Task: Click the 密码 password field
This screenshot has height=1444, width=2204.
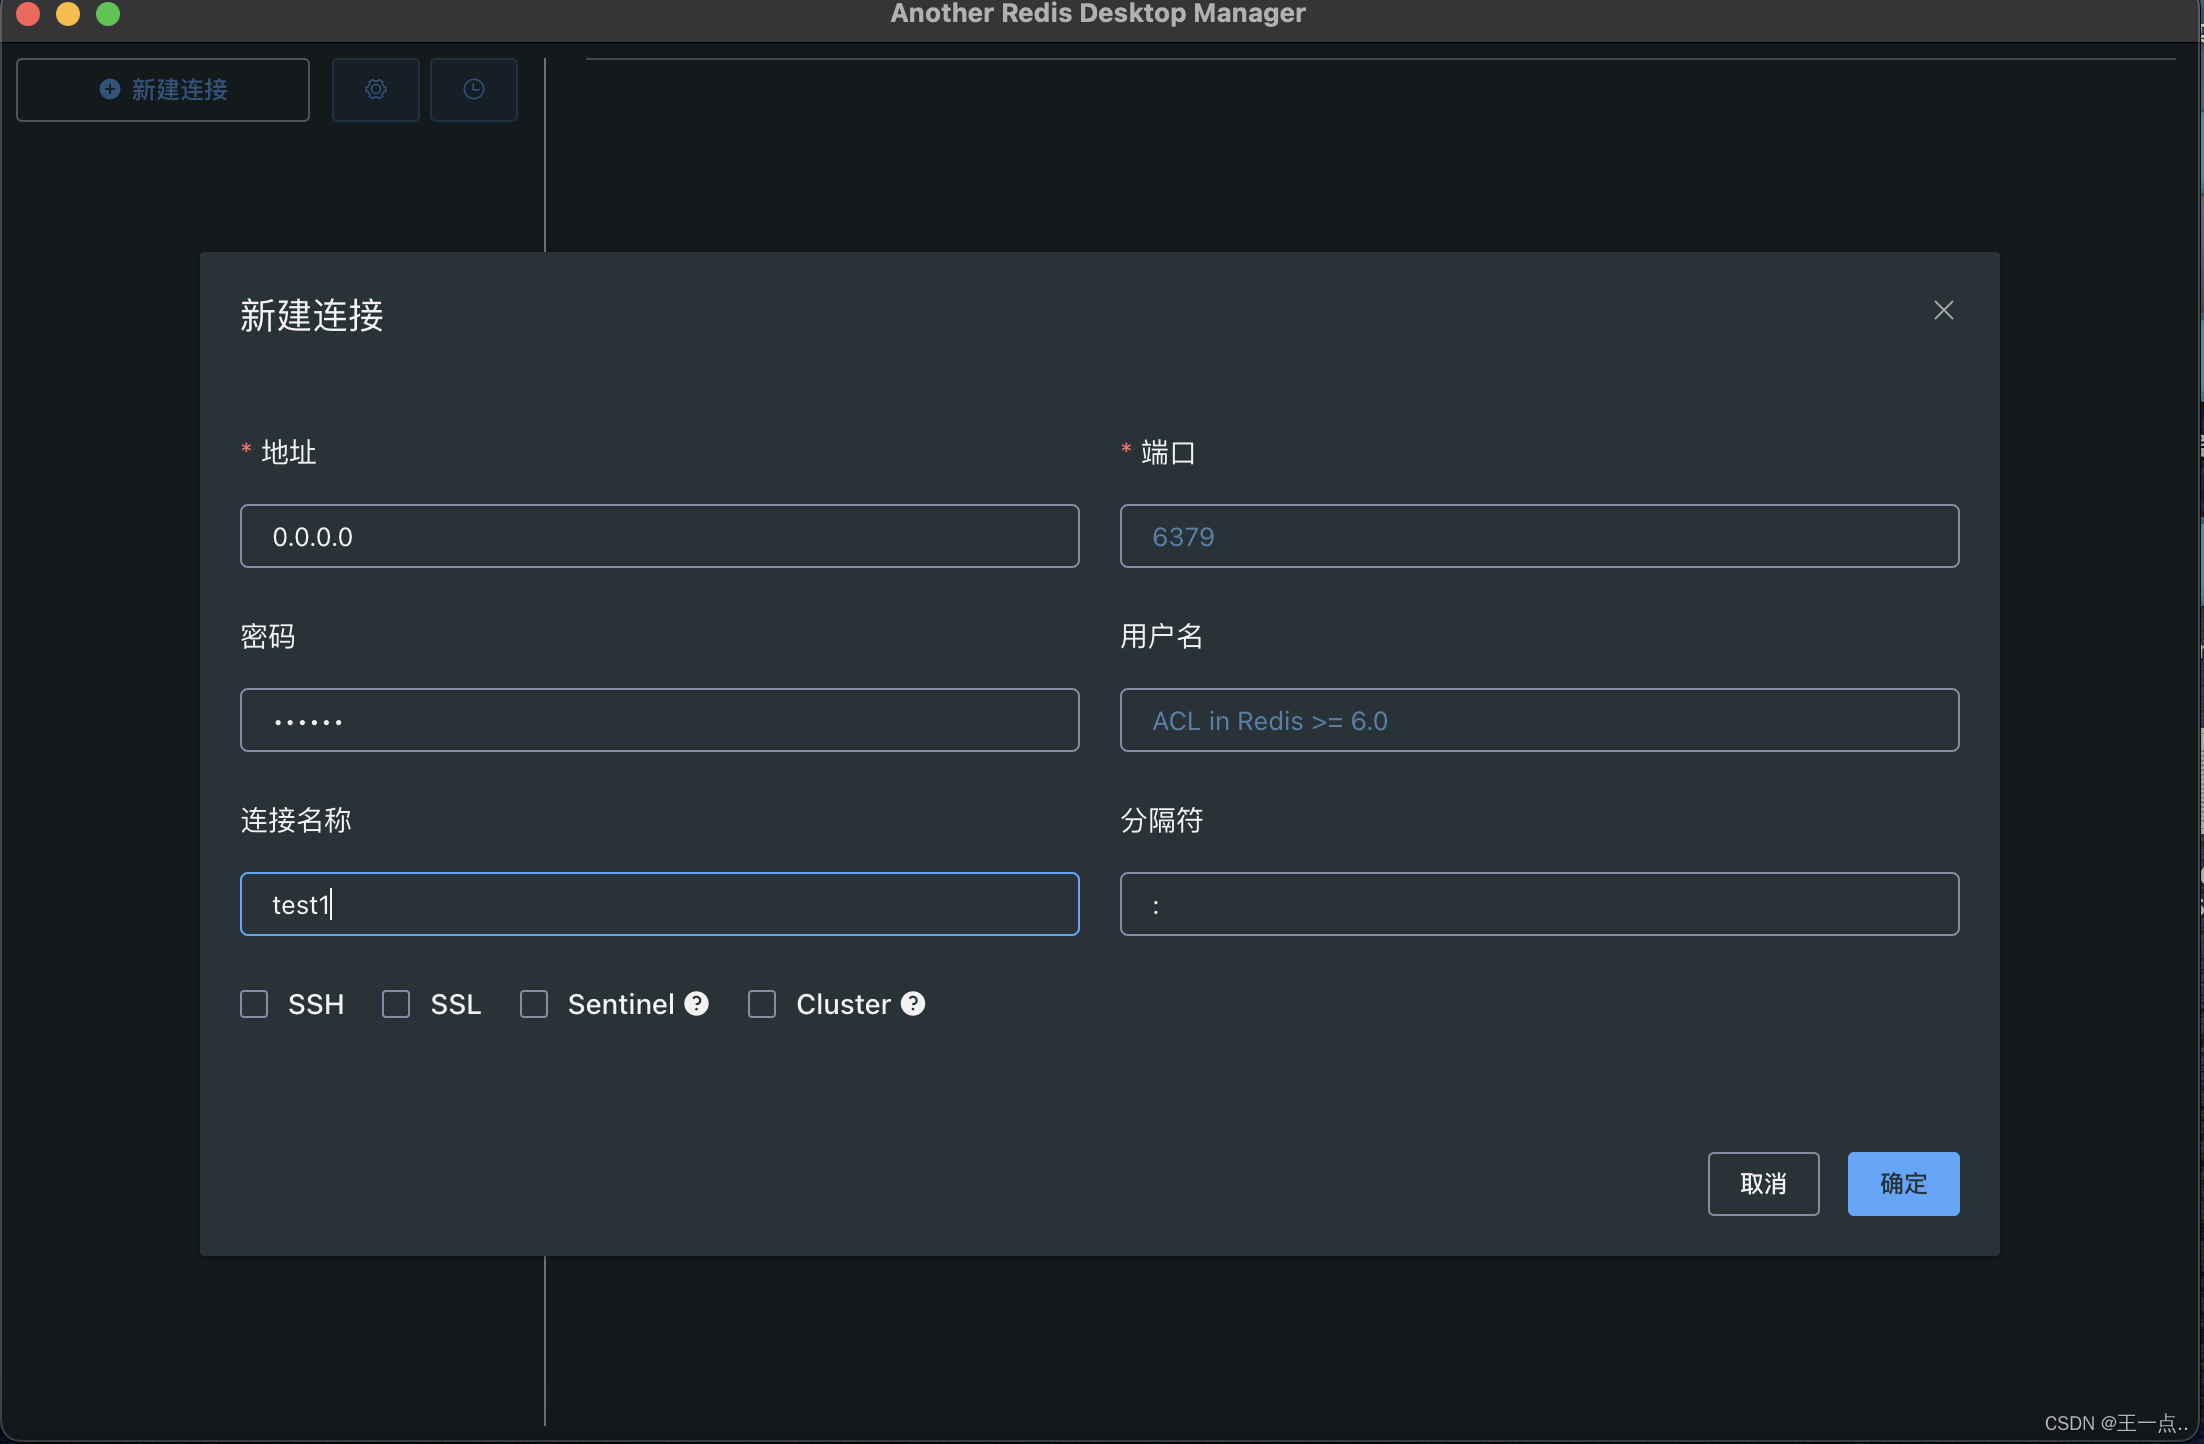Action: (660, 721)
